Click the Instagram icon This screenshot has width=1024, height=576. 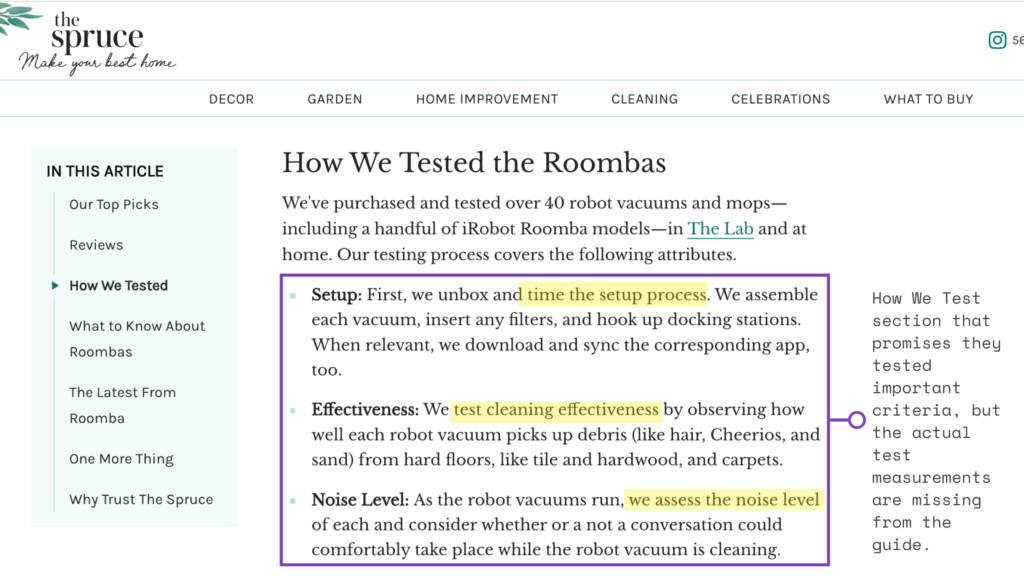pyautogui.click(x=997, y=40)
